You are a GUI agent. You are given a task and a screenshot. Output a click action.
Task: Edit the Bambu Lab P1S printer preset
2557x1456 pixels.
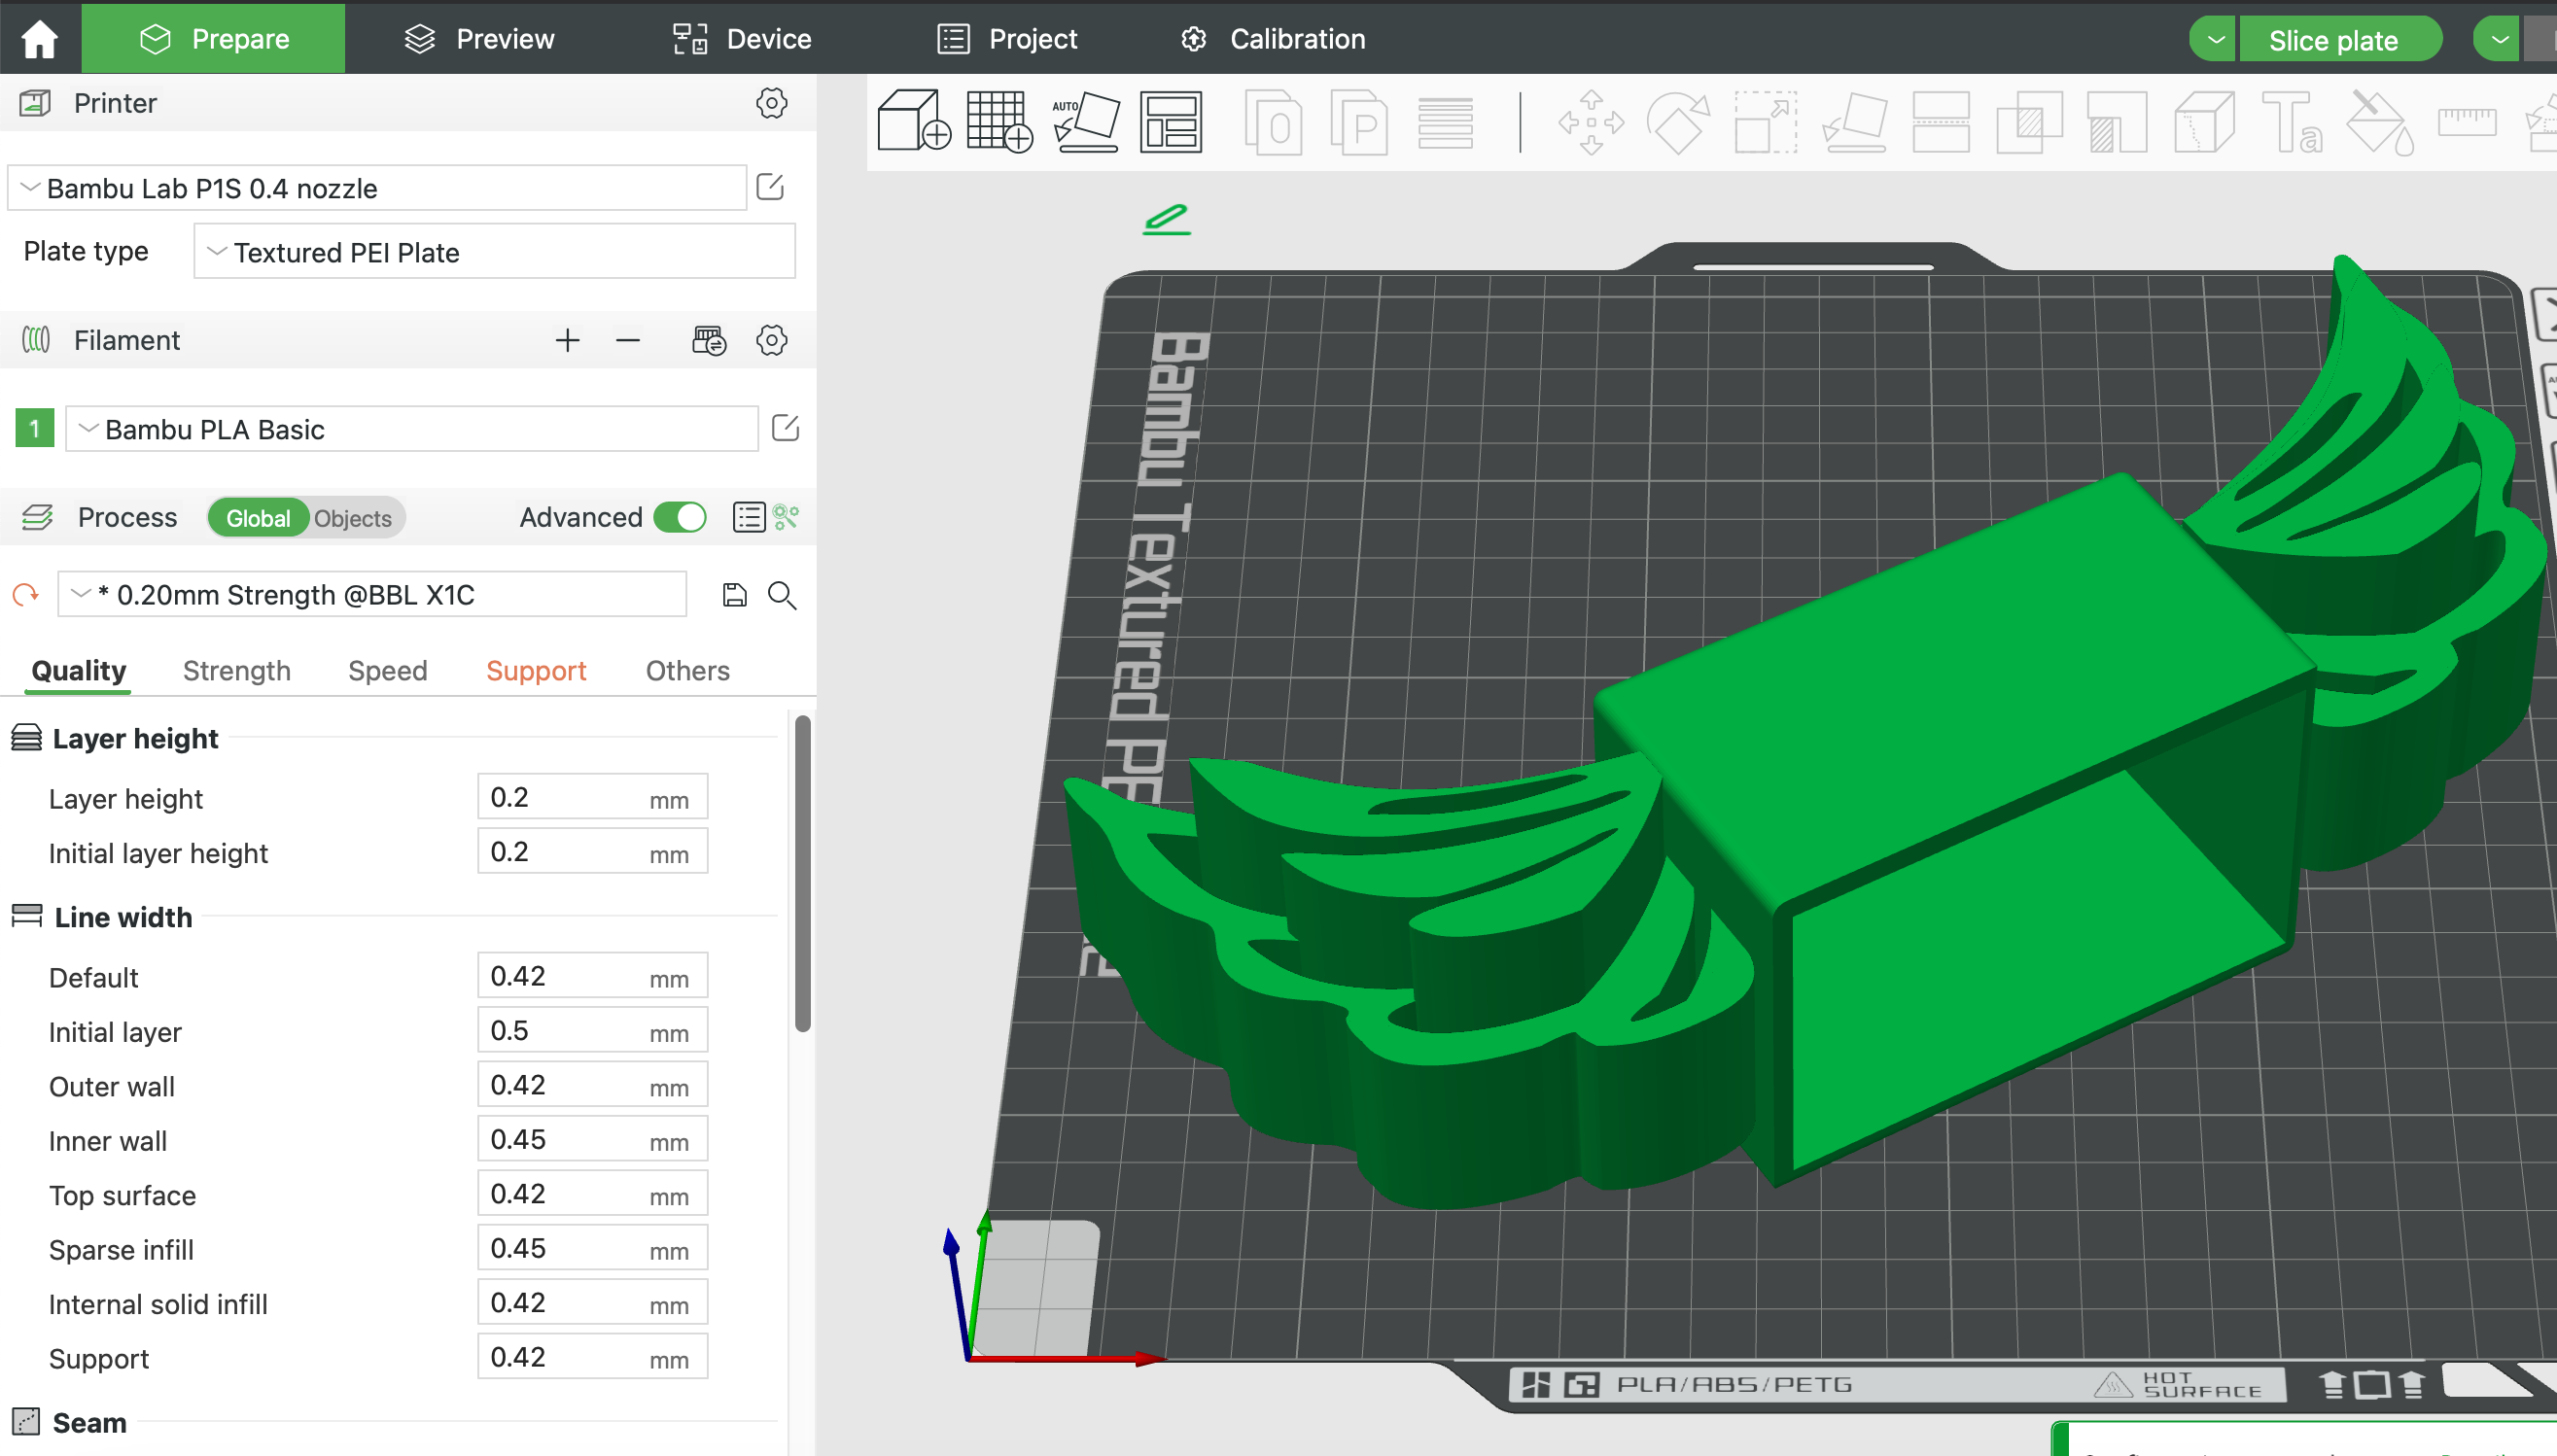(x=770, y=187)
